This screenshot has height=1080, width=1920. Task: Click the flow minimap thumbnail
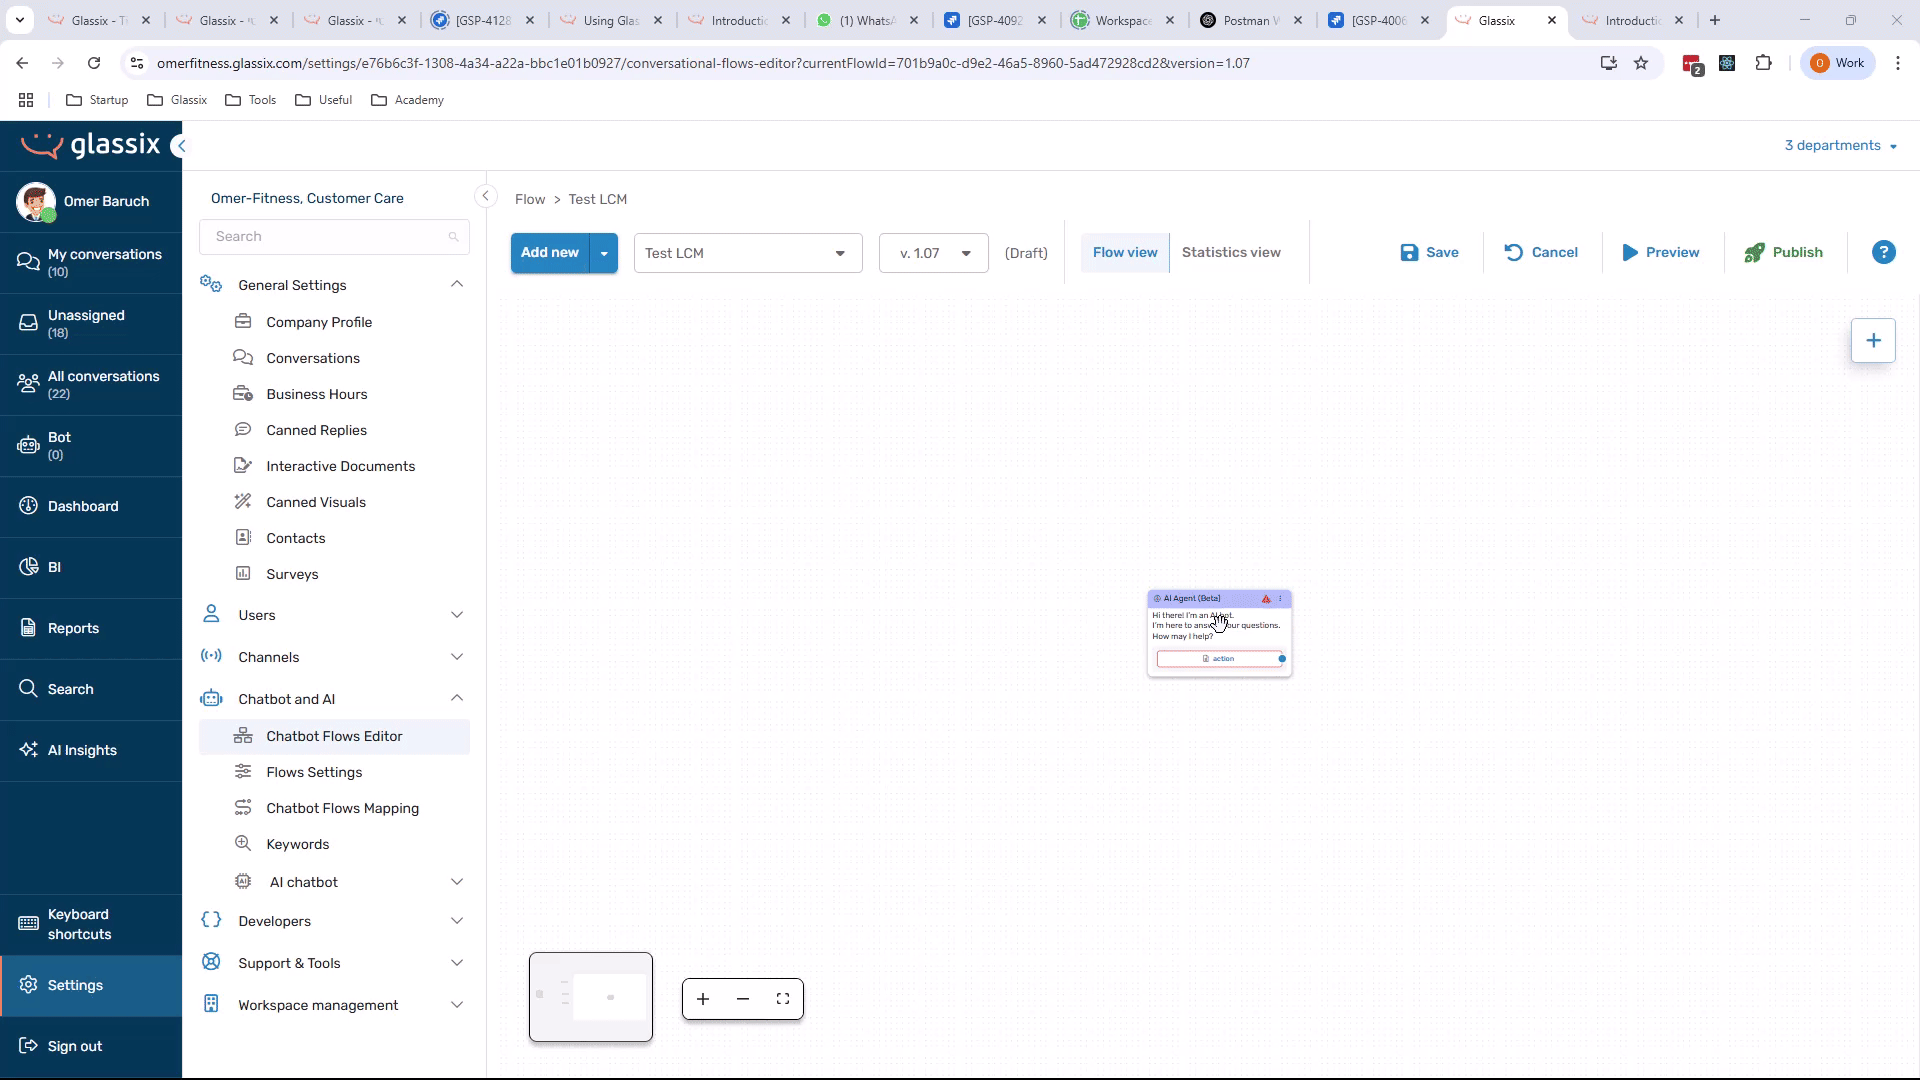point(591,997)
